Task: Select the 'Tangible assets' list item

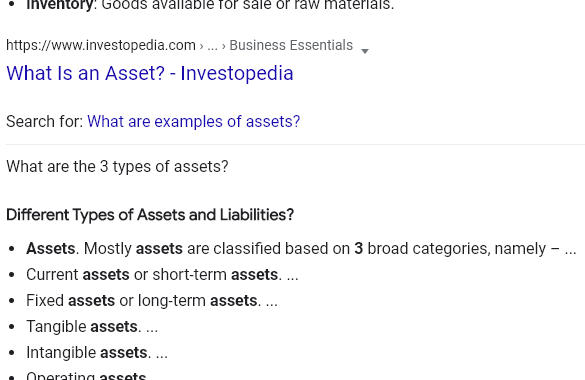Action: [92, 327]
